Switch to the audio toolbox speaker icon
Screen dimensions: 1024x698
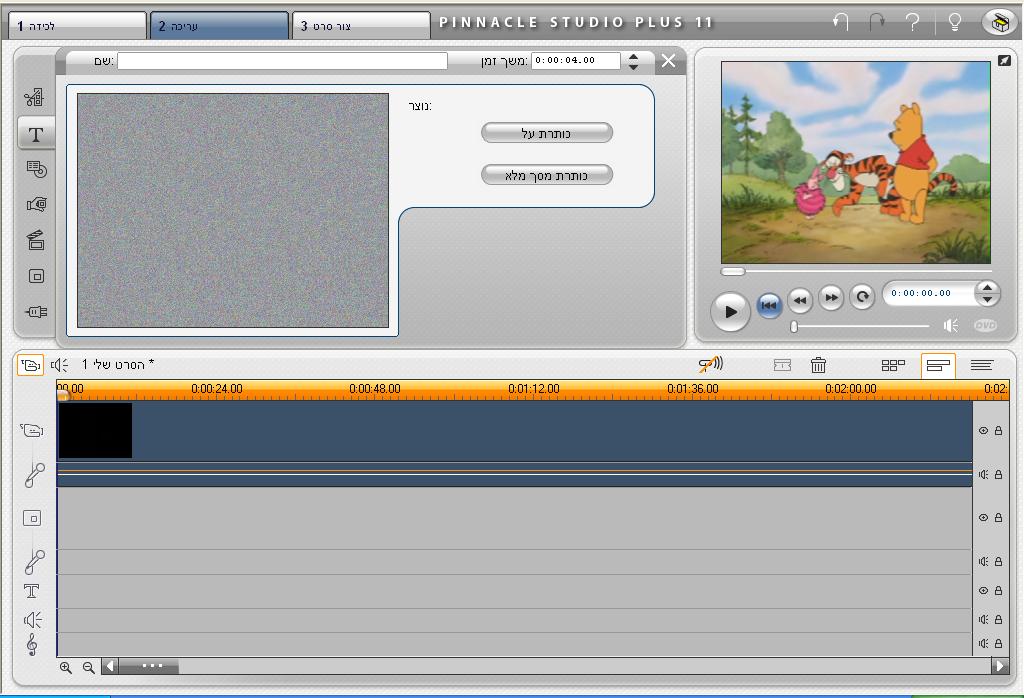pyautogui.click(x=59, y=365)
